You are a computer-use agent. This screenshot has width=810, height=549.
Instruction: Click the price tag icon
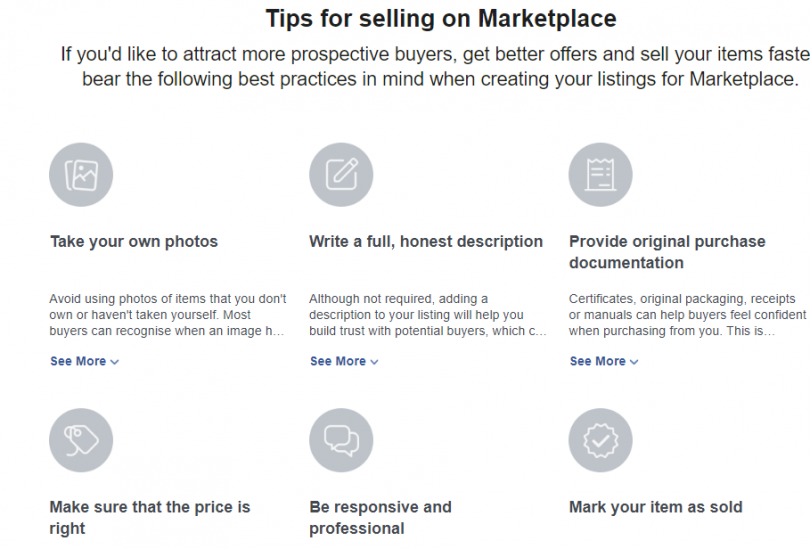(81, 441)
